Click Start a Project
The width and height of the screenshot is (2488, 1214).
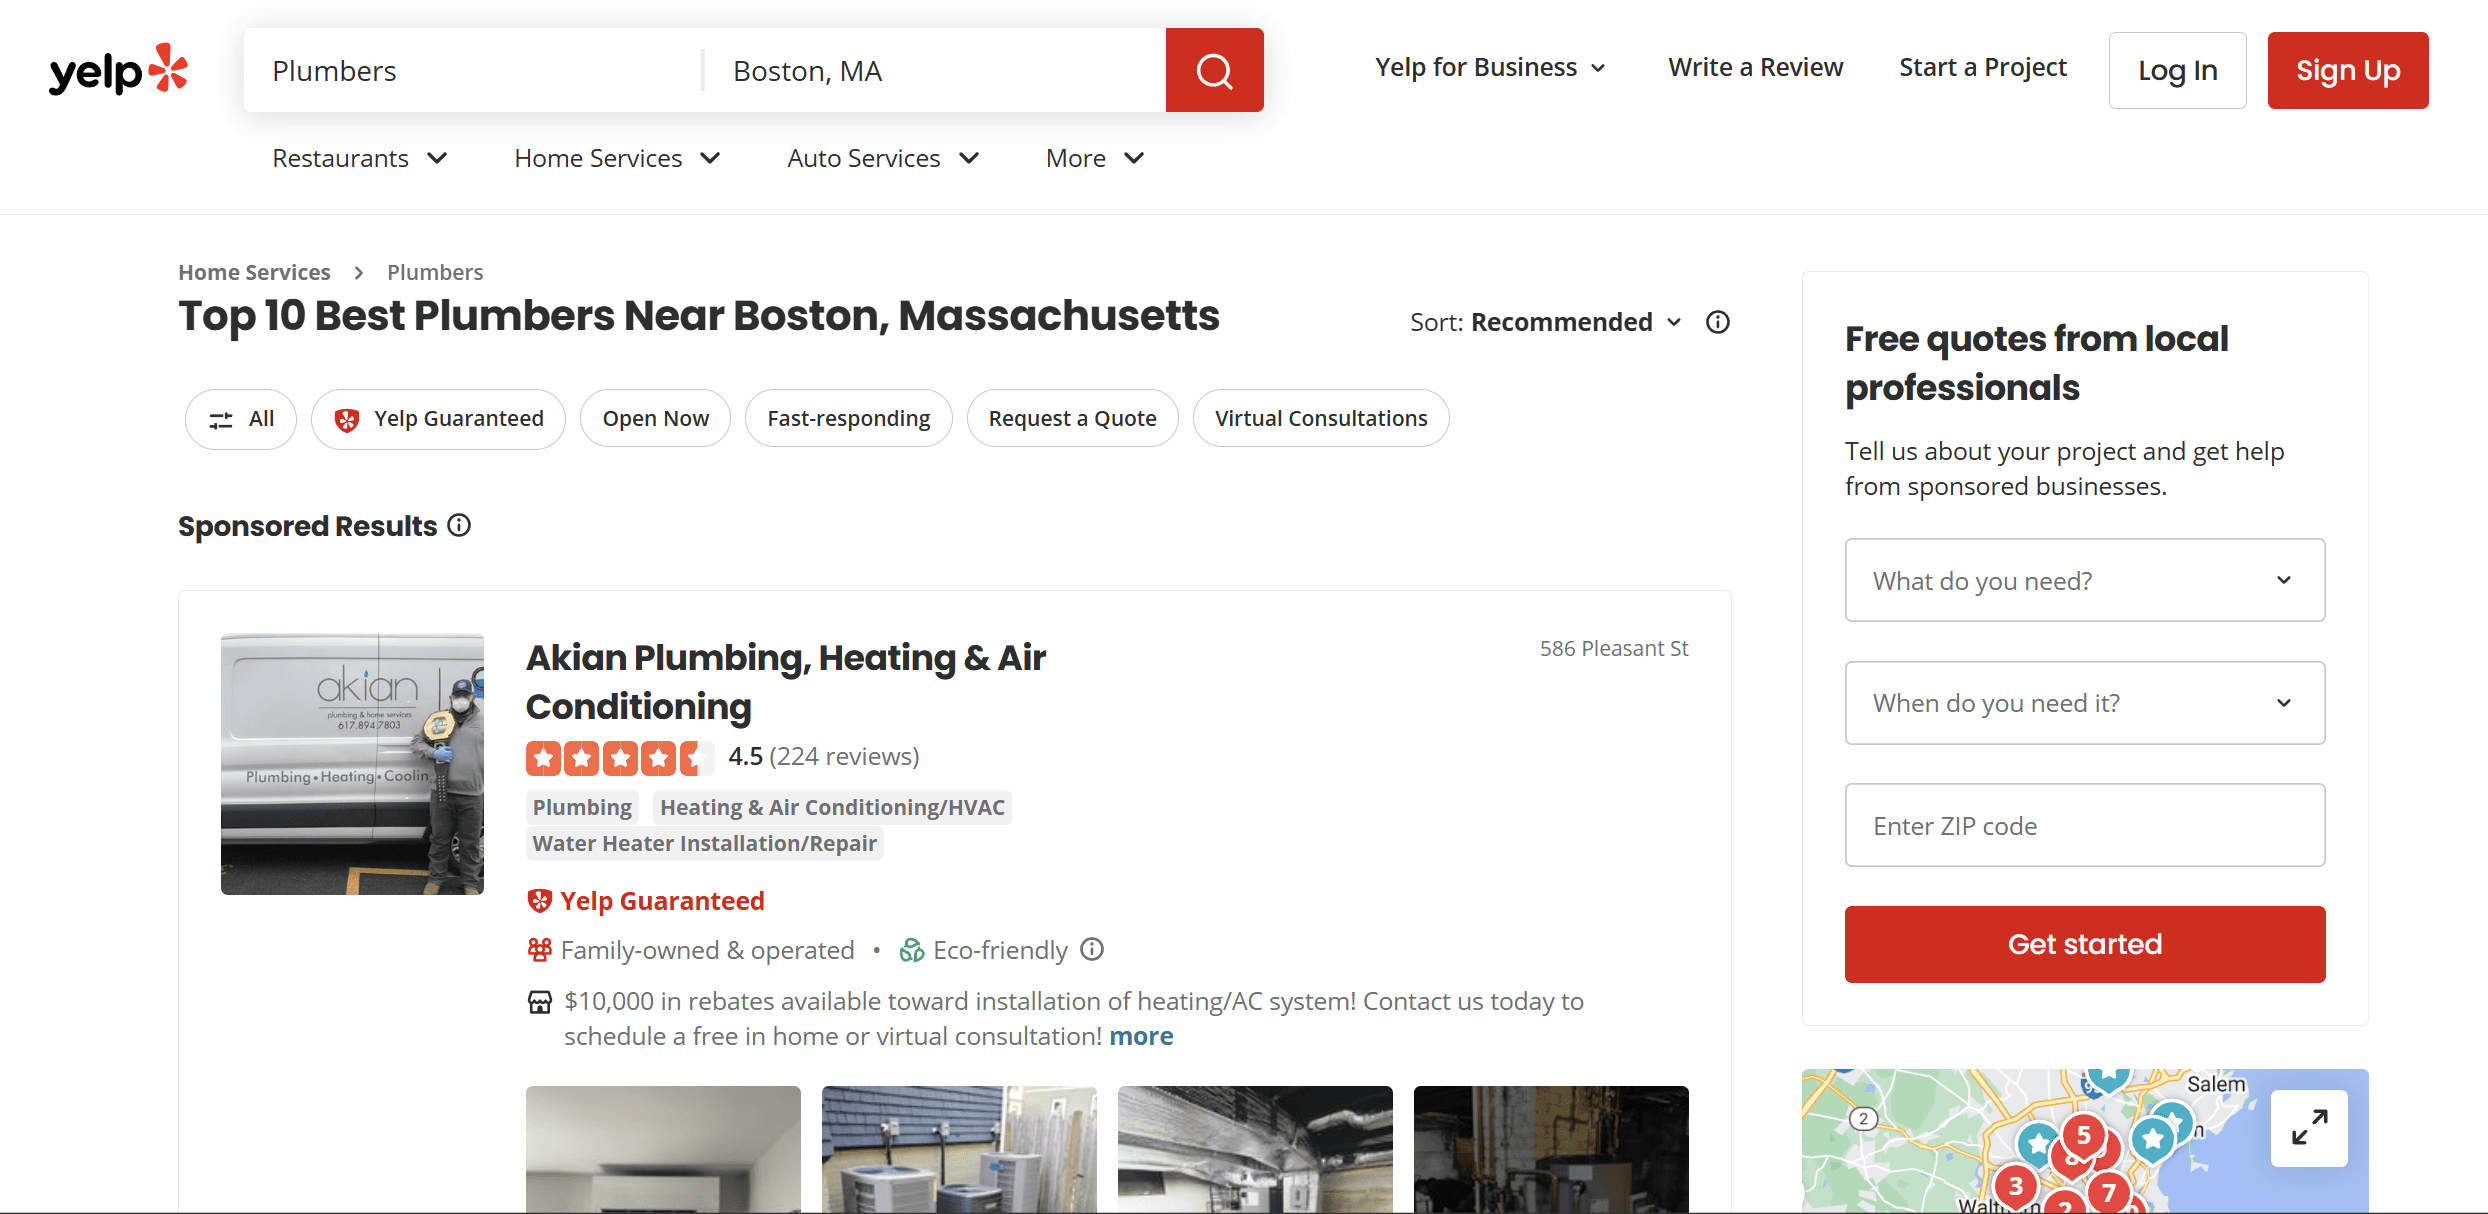point(1983,67)
